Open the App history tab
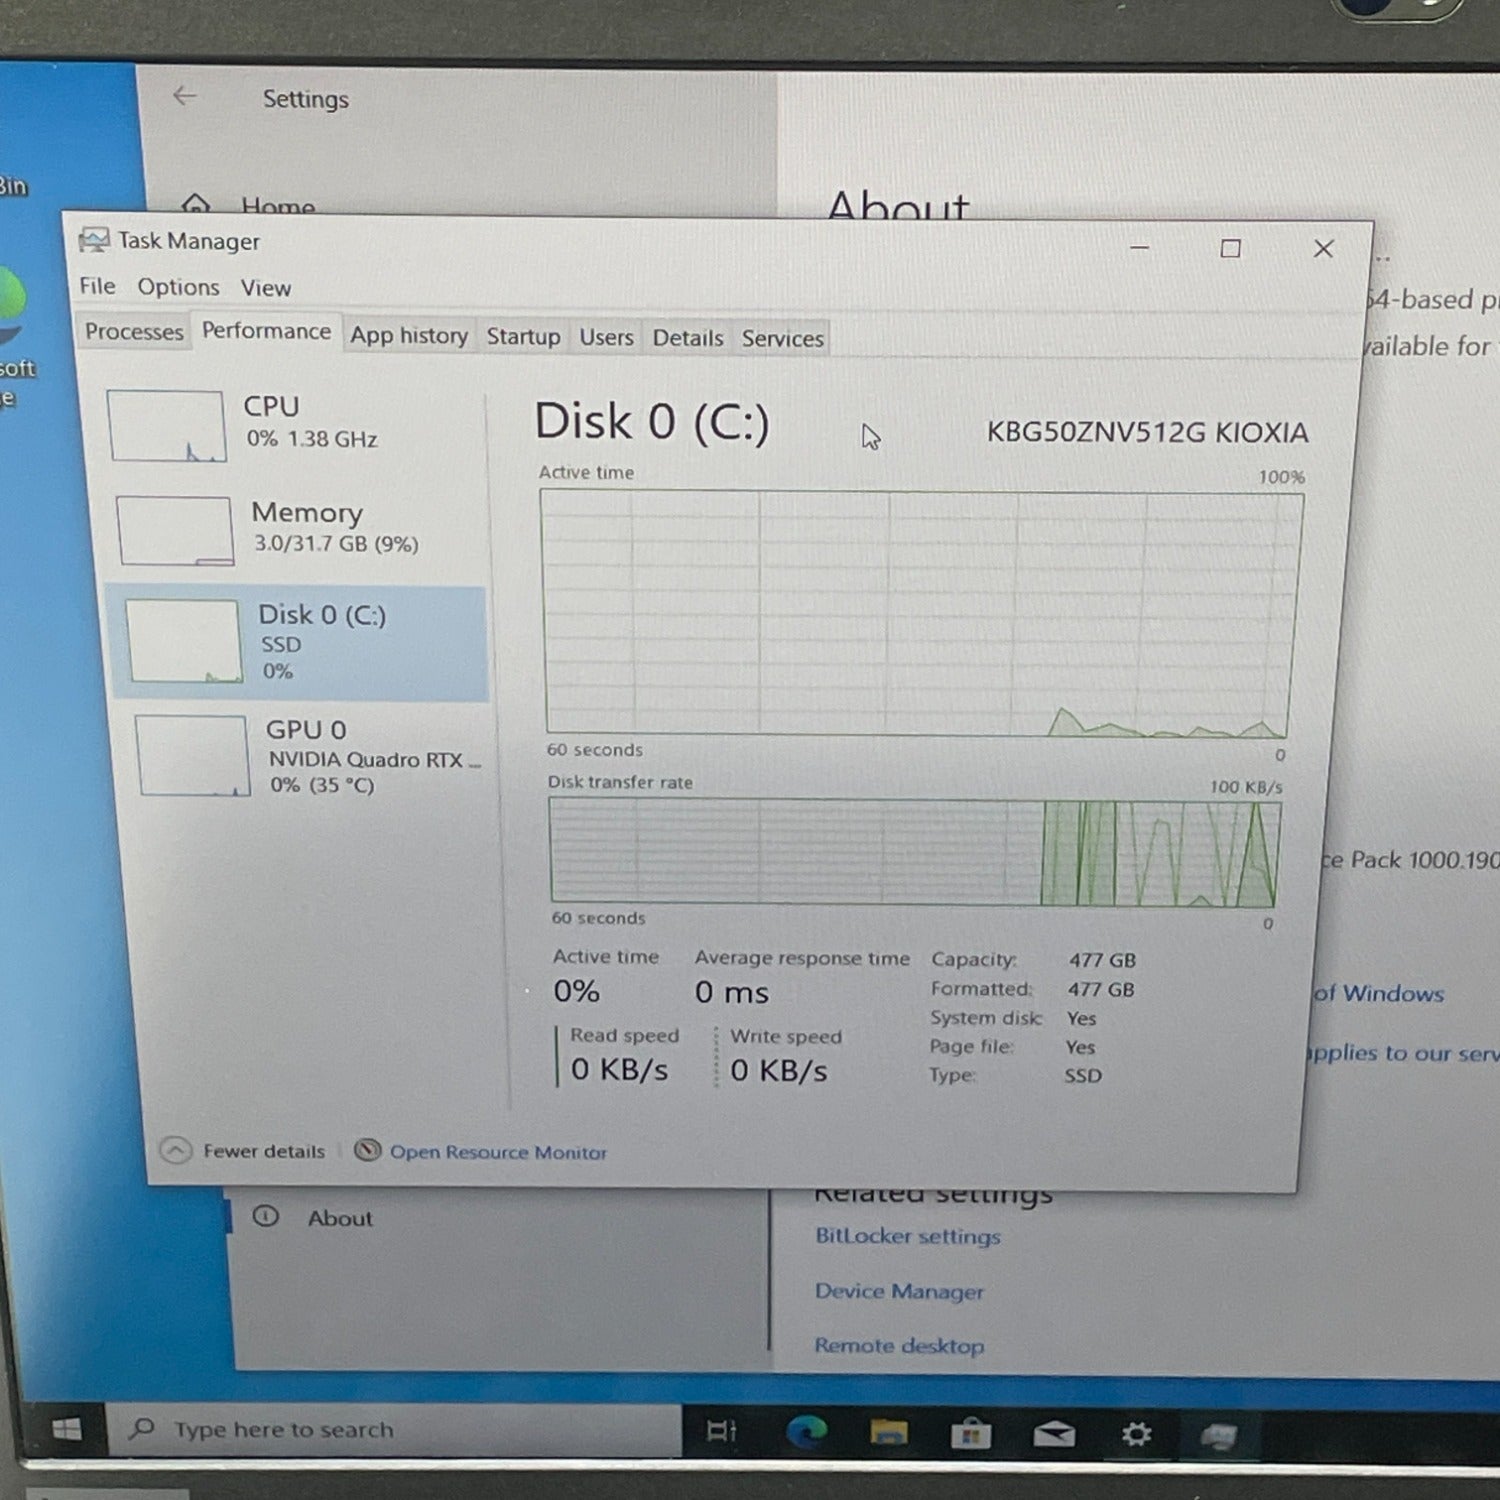1500x1500 pixels. pos(409,336)
